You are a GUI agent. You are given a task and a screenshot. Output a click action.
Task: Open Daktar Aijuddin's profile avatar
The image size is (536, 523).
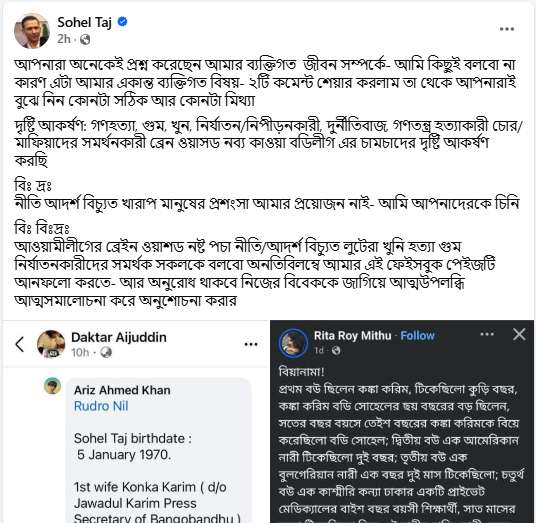(x=51, y=344)
